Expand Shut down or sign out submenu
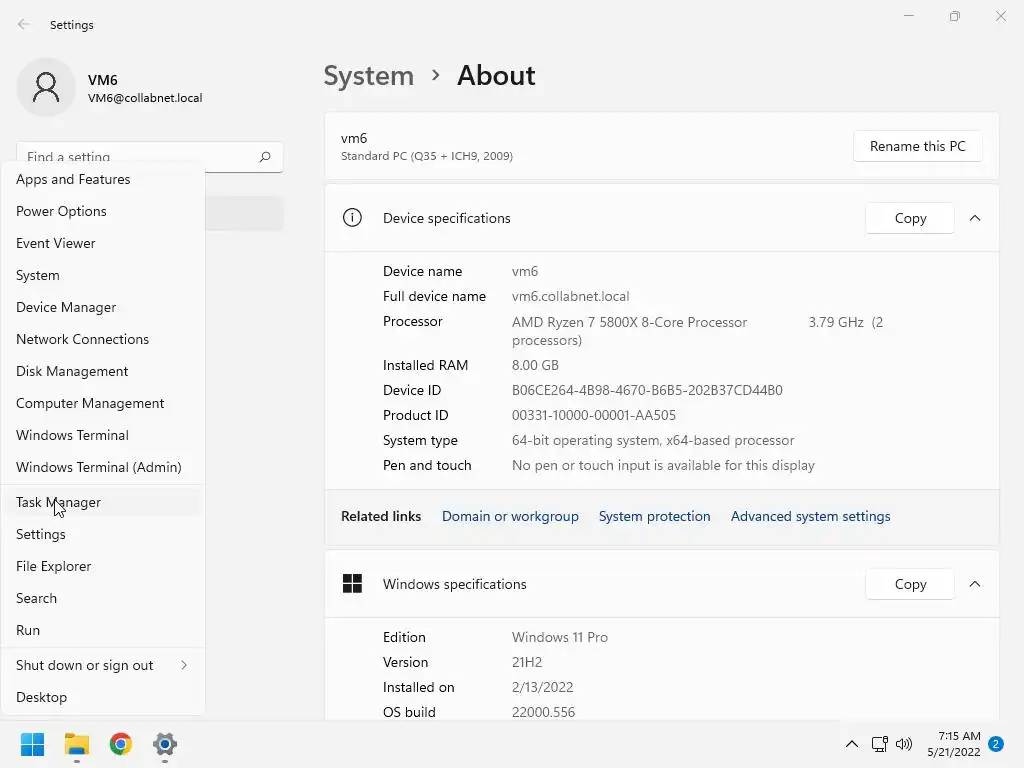Screen dimensions: 1024x768 coord(103,665)
